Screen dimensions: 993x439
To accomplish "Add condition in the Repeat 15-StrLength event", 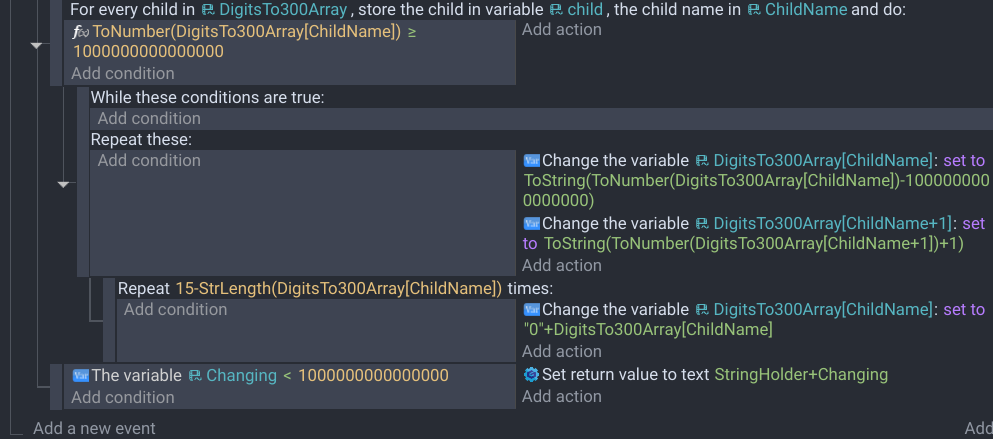I will coord(175,309).
